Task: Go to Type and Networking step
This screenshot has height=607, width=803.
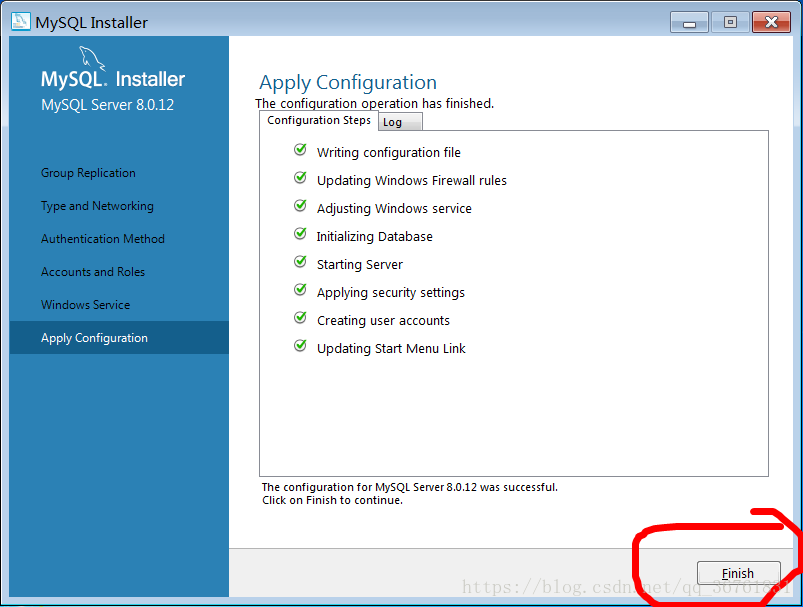Action: (97, 206)
